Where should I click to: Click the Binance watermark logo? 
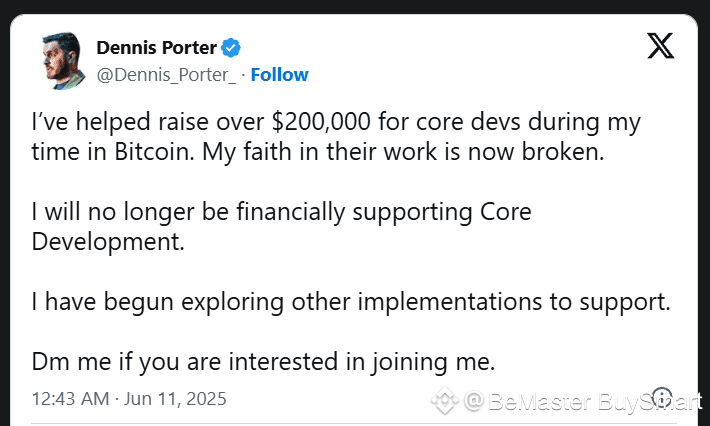click(443, 402)
